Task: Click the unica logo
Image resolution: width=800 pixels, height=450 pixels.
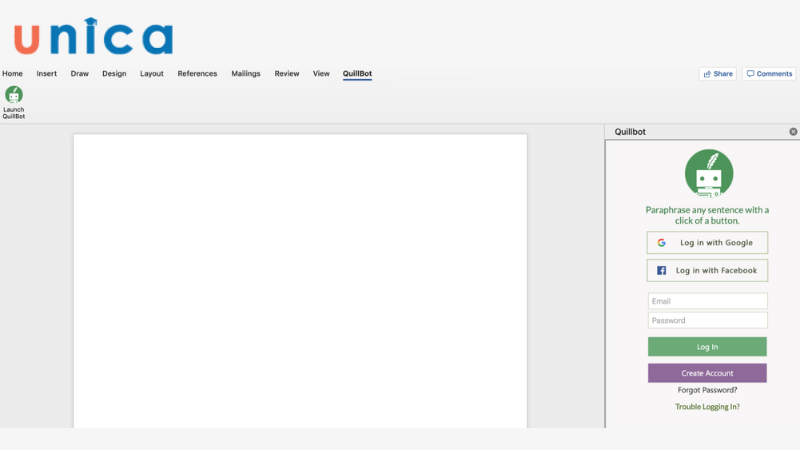Action: click(93, 36)
